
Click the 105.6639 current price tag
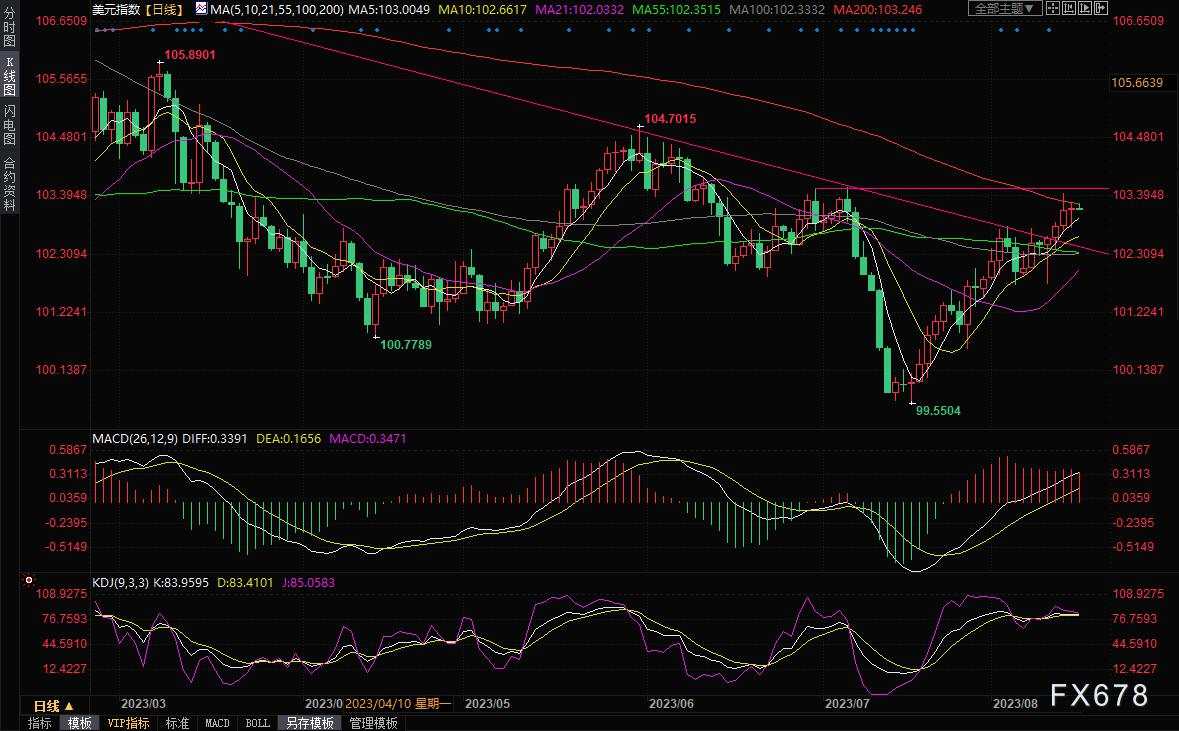click(x=1137, y=83)
